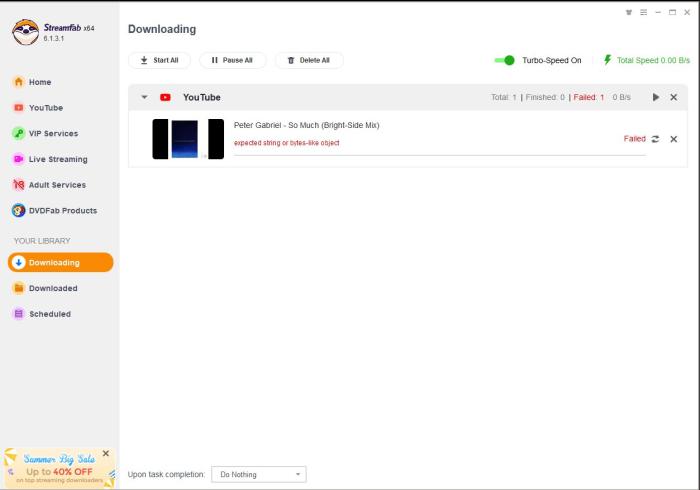Click the shirt skin icon in title bar
Image resolution: width=700 pixels, height=490 pixels.
[x=629, y=13]
